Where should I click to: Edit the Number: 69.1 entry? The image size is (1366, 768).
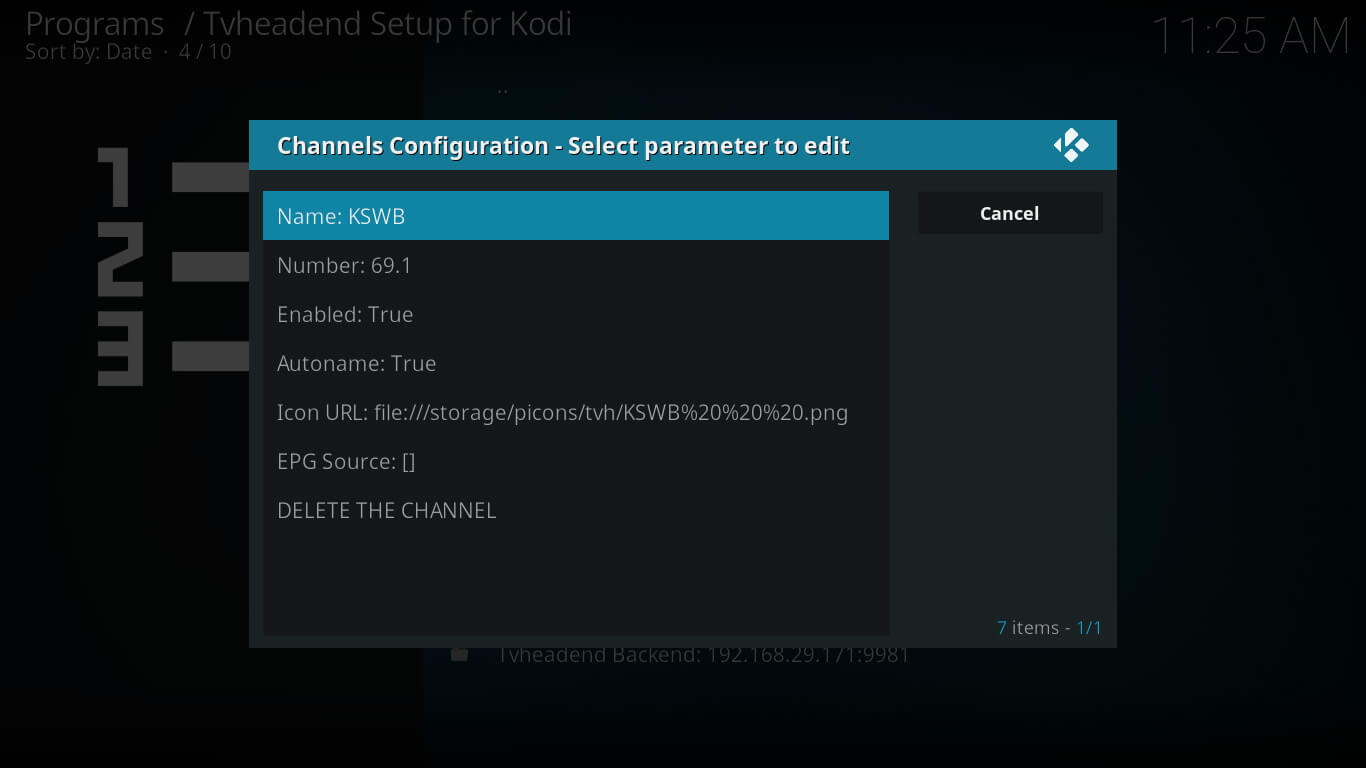(575, 265)
